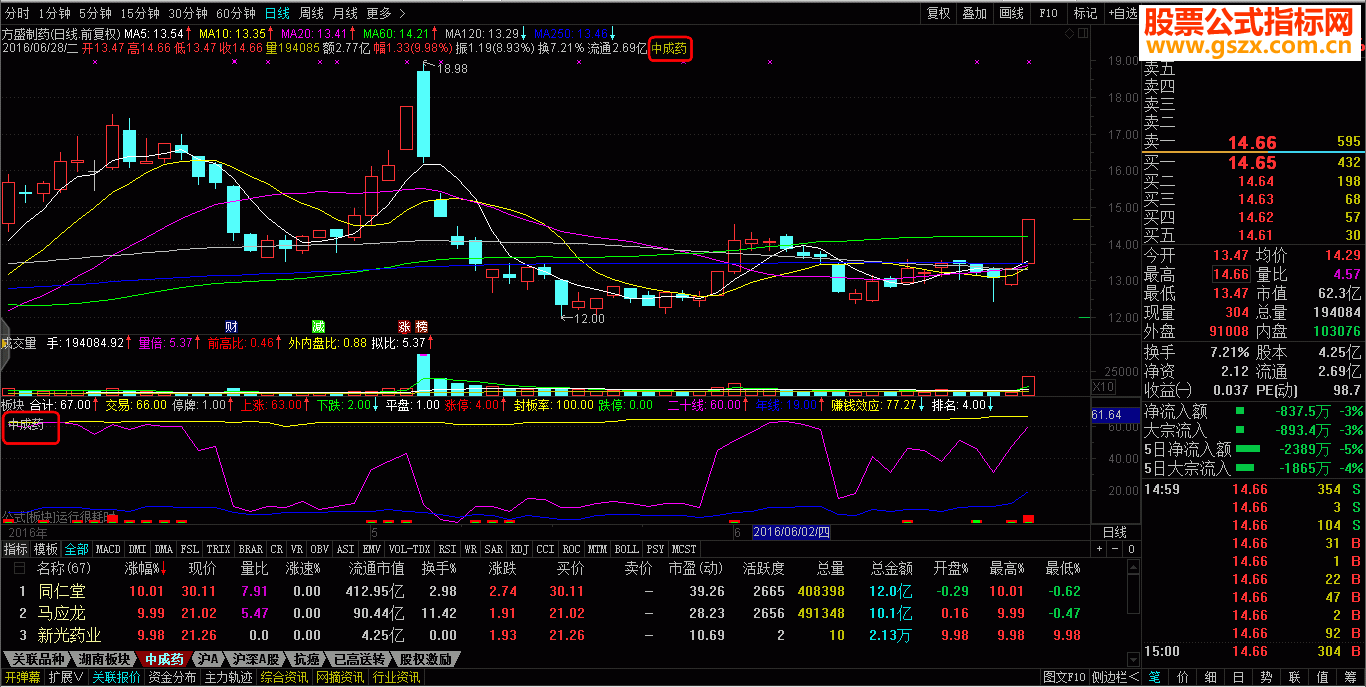This screenshot has width=1366, height=687.
Task: Open the F10 company info
Action: pyautogui.click(x=1048, y=13)
